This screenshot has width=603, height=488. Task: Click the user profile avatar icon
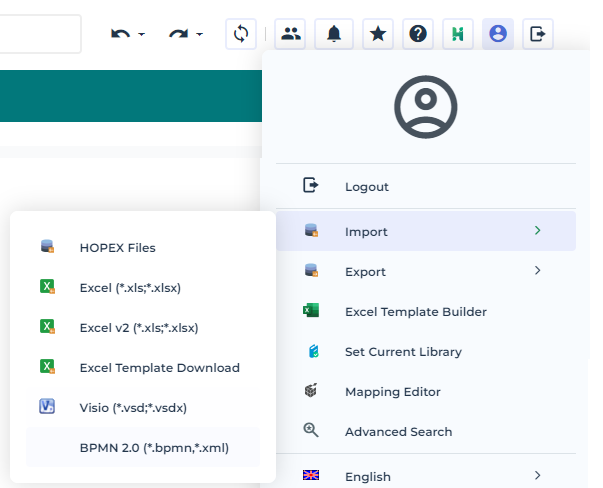498,34
